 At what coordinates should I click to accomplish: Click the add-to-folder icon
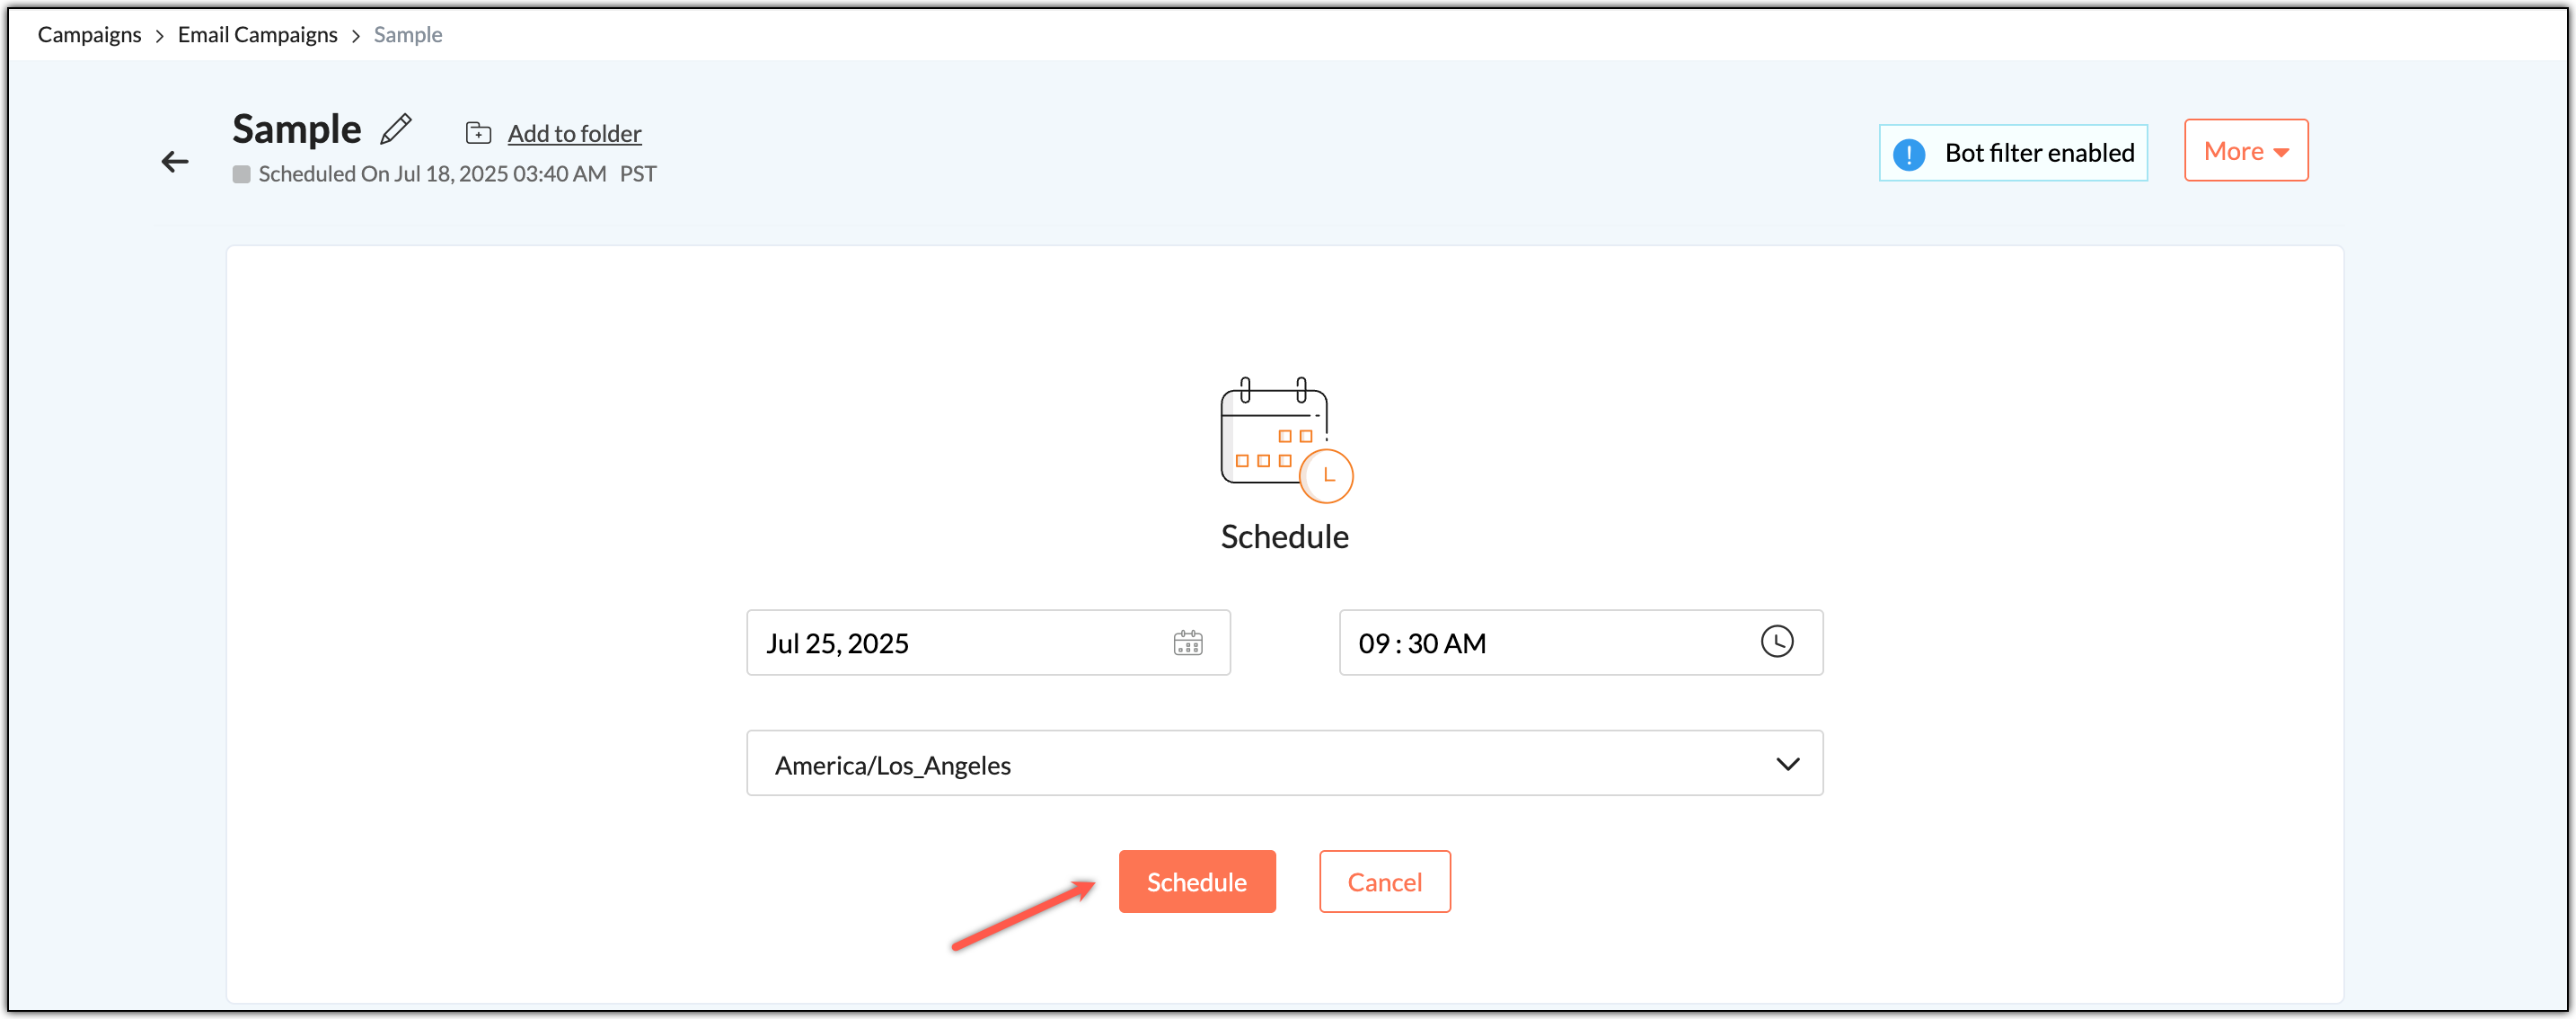pyautogui.click(x=478, y=133)
